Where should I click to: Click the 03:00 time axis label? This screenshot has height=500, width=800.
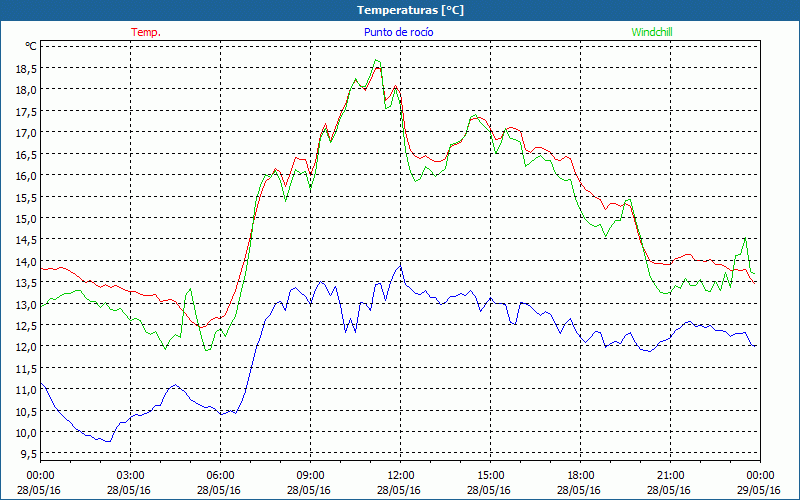(x=131, y=475)
